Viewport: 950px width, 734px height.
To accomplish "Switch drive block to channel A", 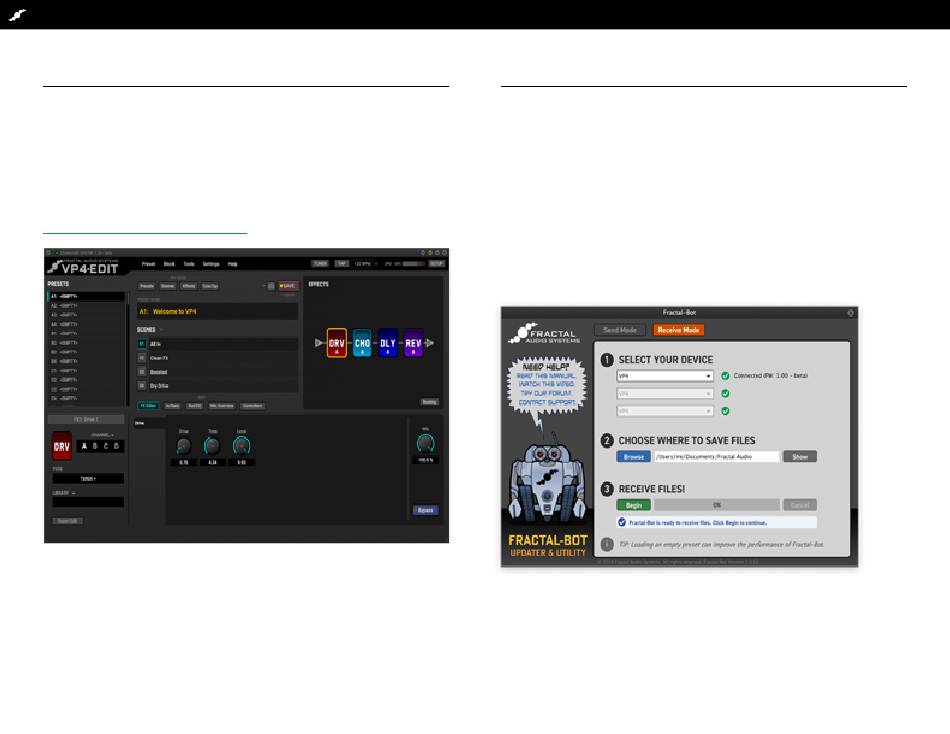I will click(x=84, y=446).
